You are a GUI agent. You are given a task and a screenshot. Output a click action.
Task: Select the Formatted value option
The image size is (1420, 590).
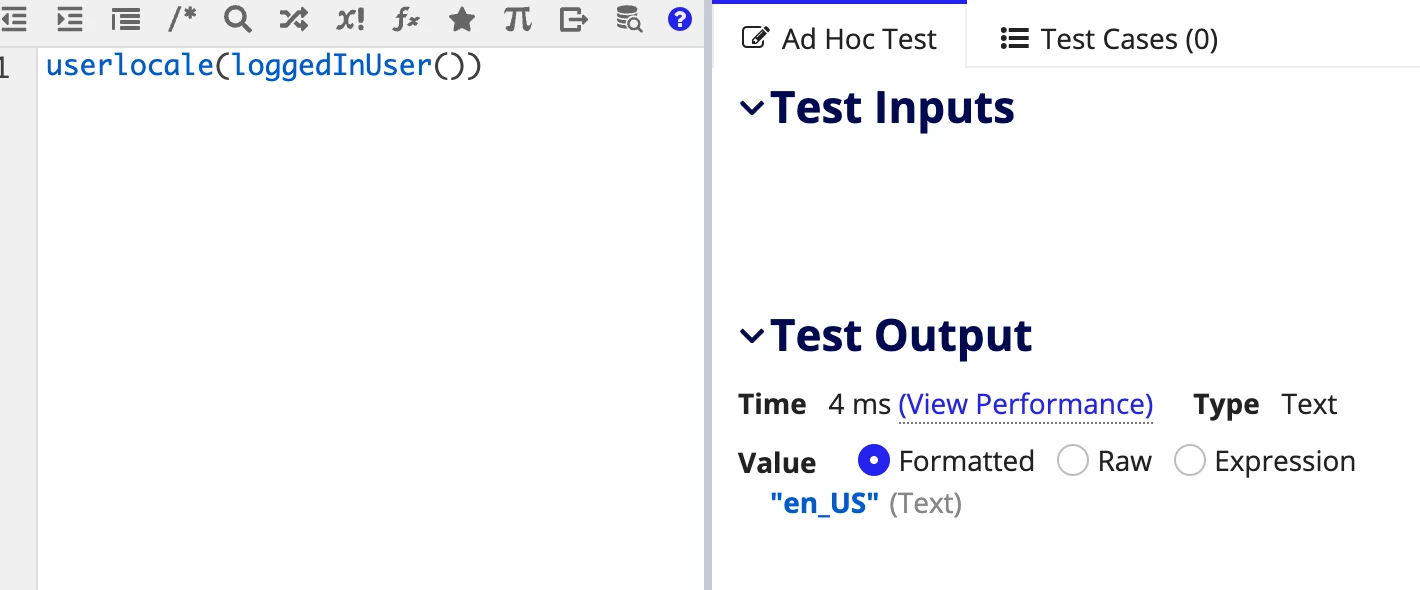click(874, 461)
